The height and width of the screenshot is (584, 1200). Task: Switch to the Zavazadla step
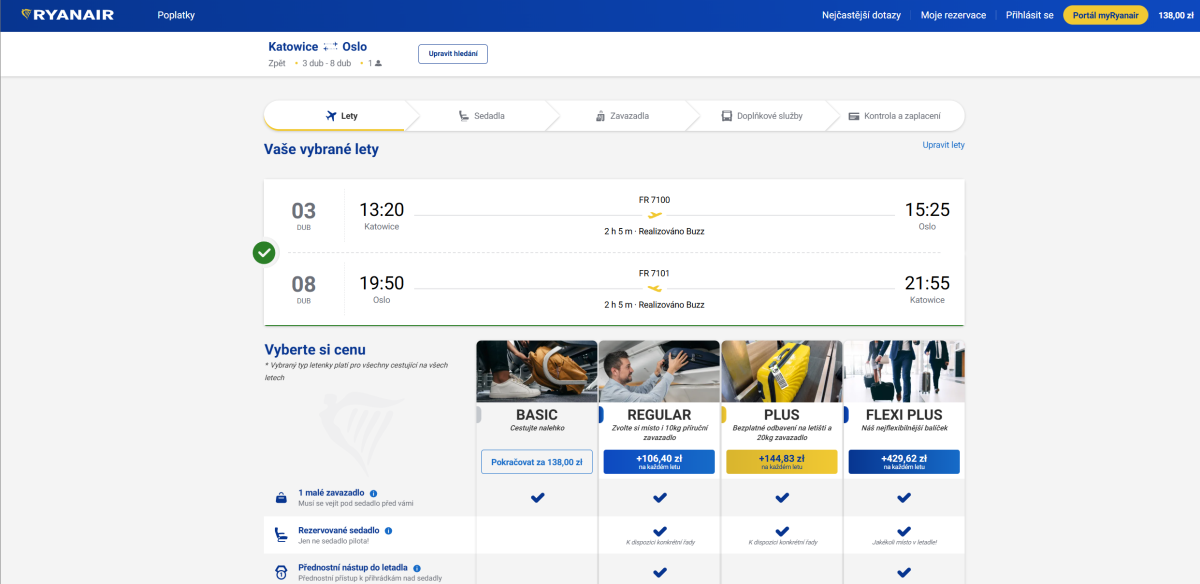pos(621,116)
